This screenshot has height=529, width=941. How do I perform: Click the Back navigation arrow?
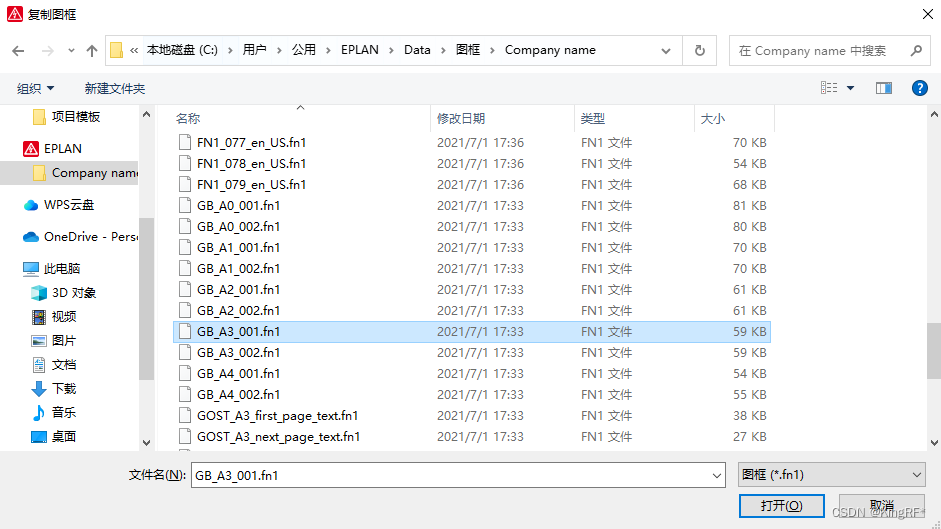18,50
